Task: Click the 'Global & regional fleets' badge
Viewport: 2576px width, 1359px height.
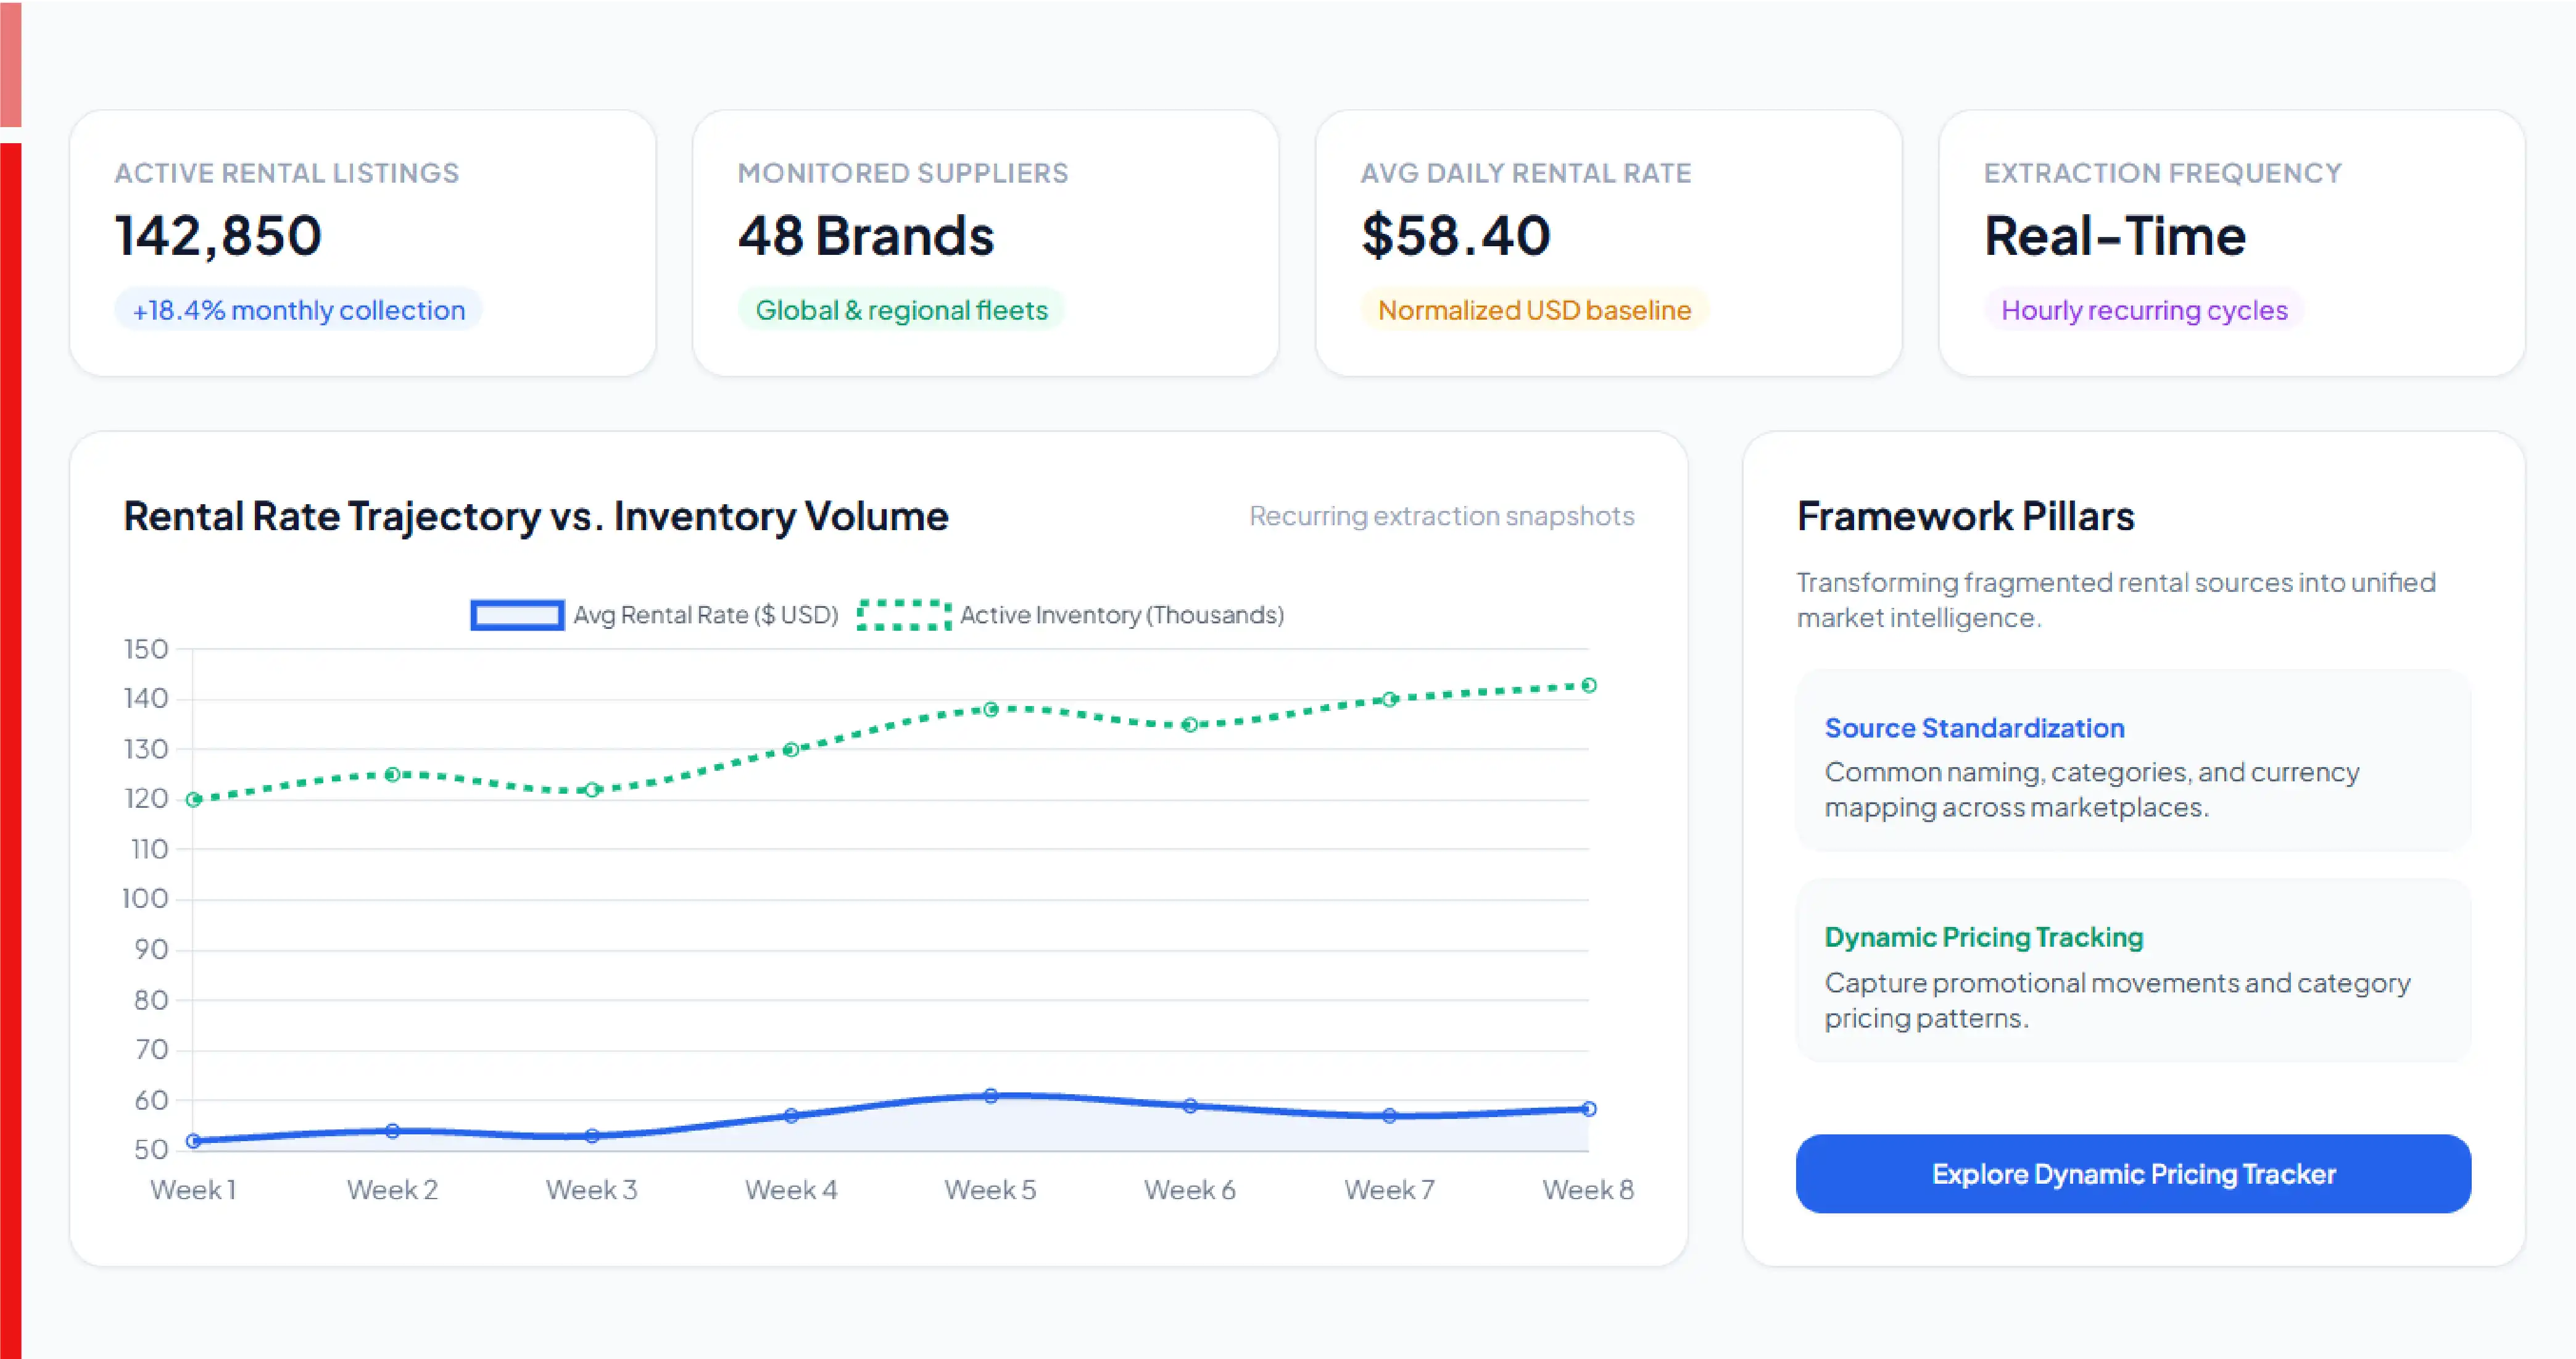Action: click(x=901, y=310)
